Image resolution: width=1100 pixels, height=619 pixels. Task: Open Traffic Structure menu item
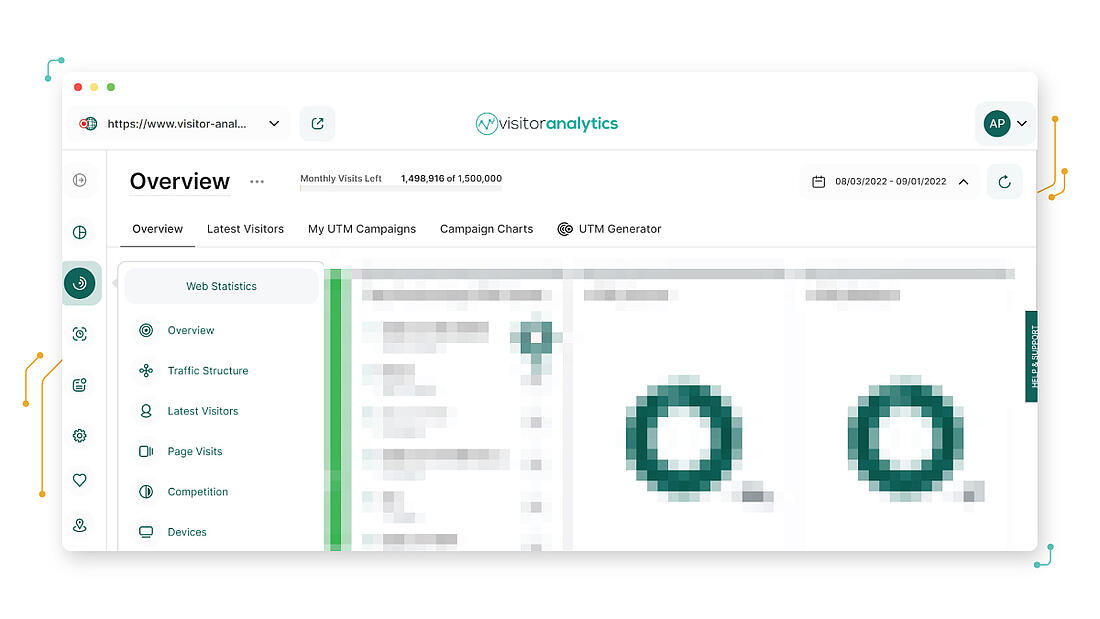(x=208, y=371)
